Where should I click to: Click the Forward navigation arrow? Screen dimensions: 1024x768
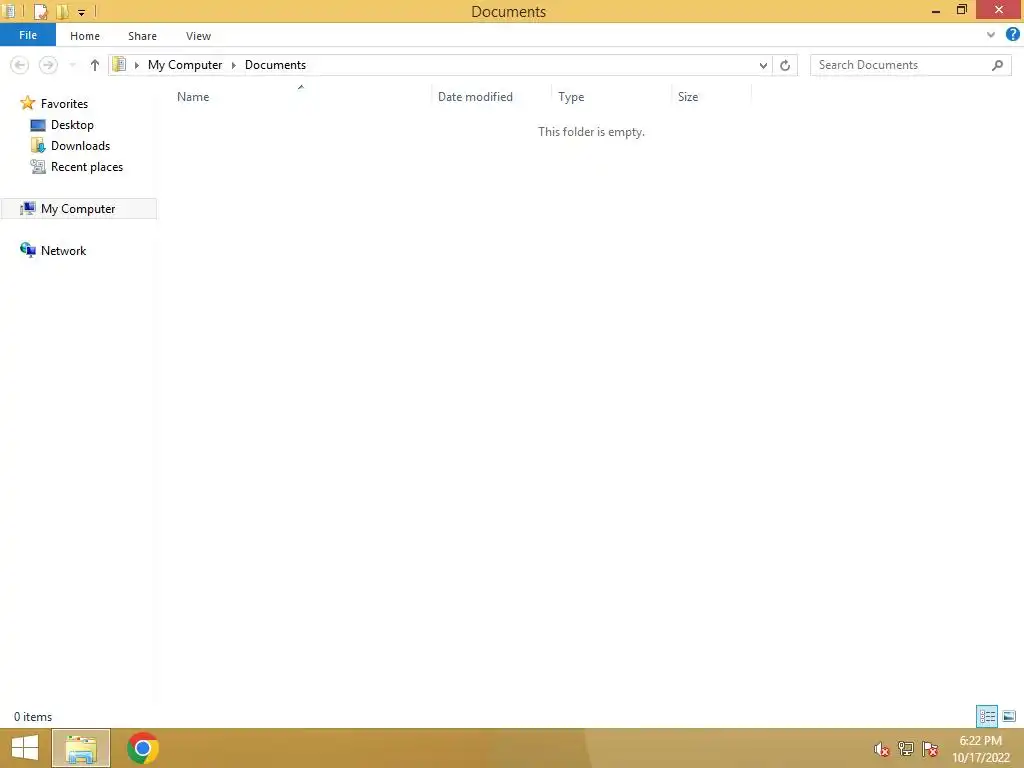48,65
